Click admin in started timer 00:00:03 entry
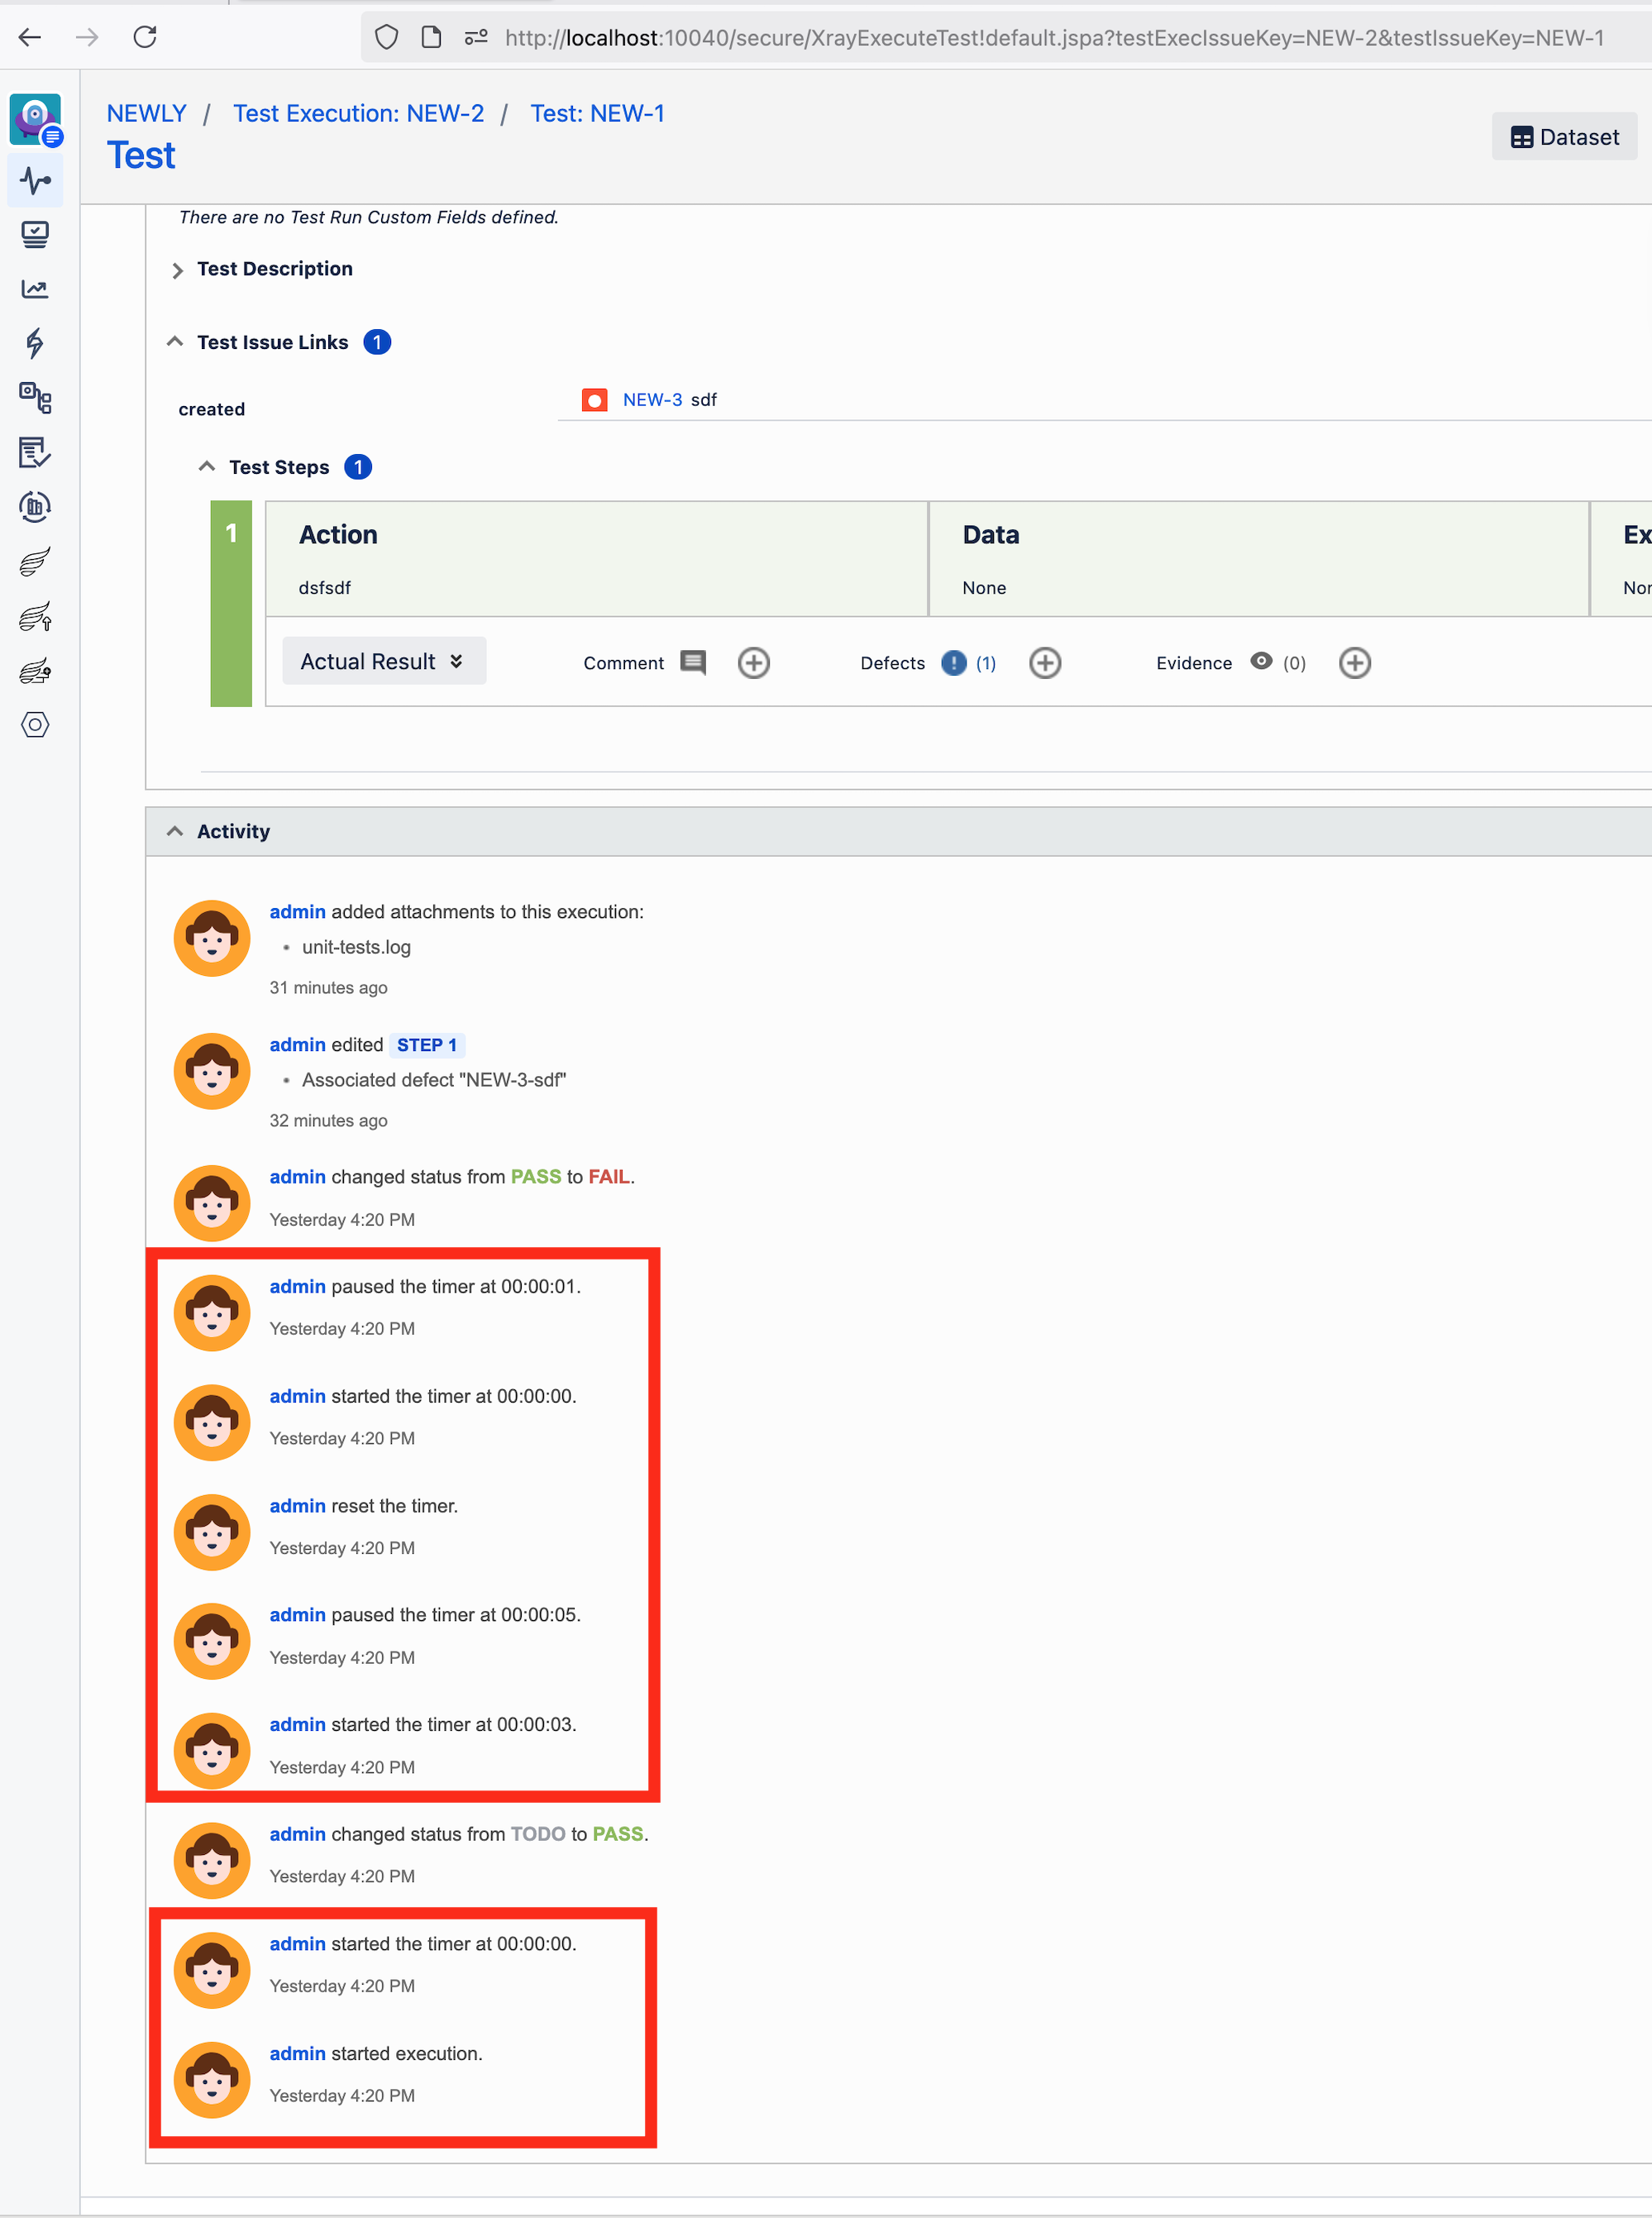The image size is (1652, 2218). [297, 1725]
